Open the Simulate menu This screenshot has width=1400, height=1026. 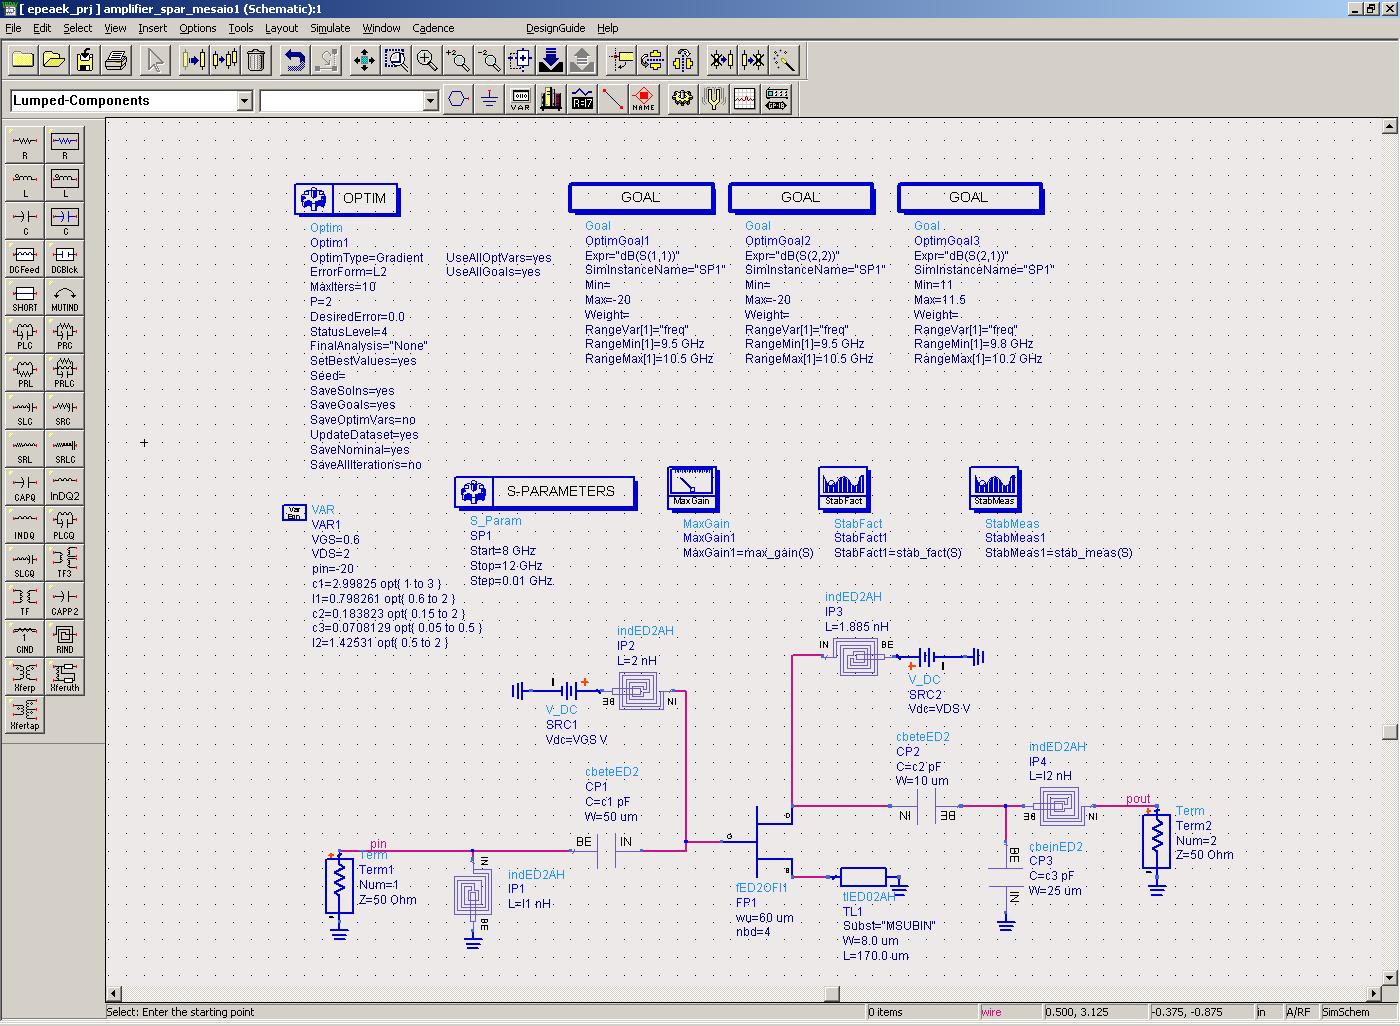tap(330, 28)
